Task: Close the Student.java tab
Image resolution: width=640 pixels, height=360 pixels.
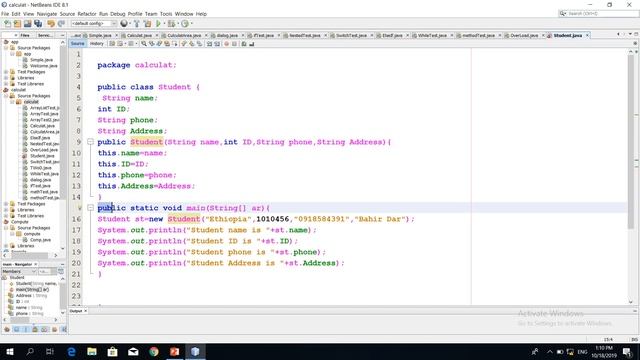Action: point(587,36)
